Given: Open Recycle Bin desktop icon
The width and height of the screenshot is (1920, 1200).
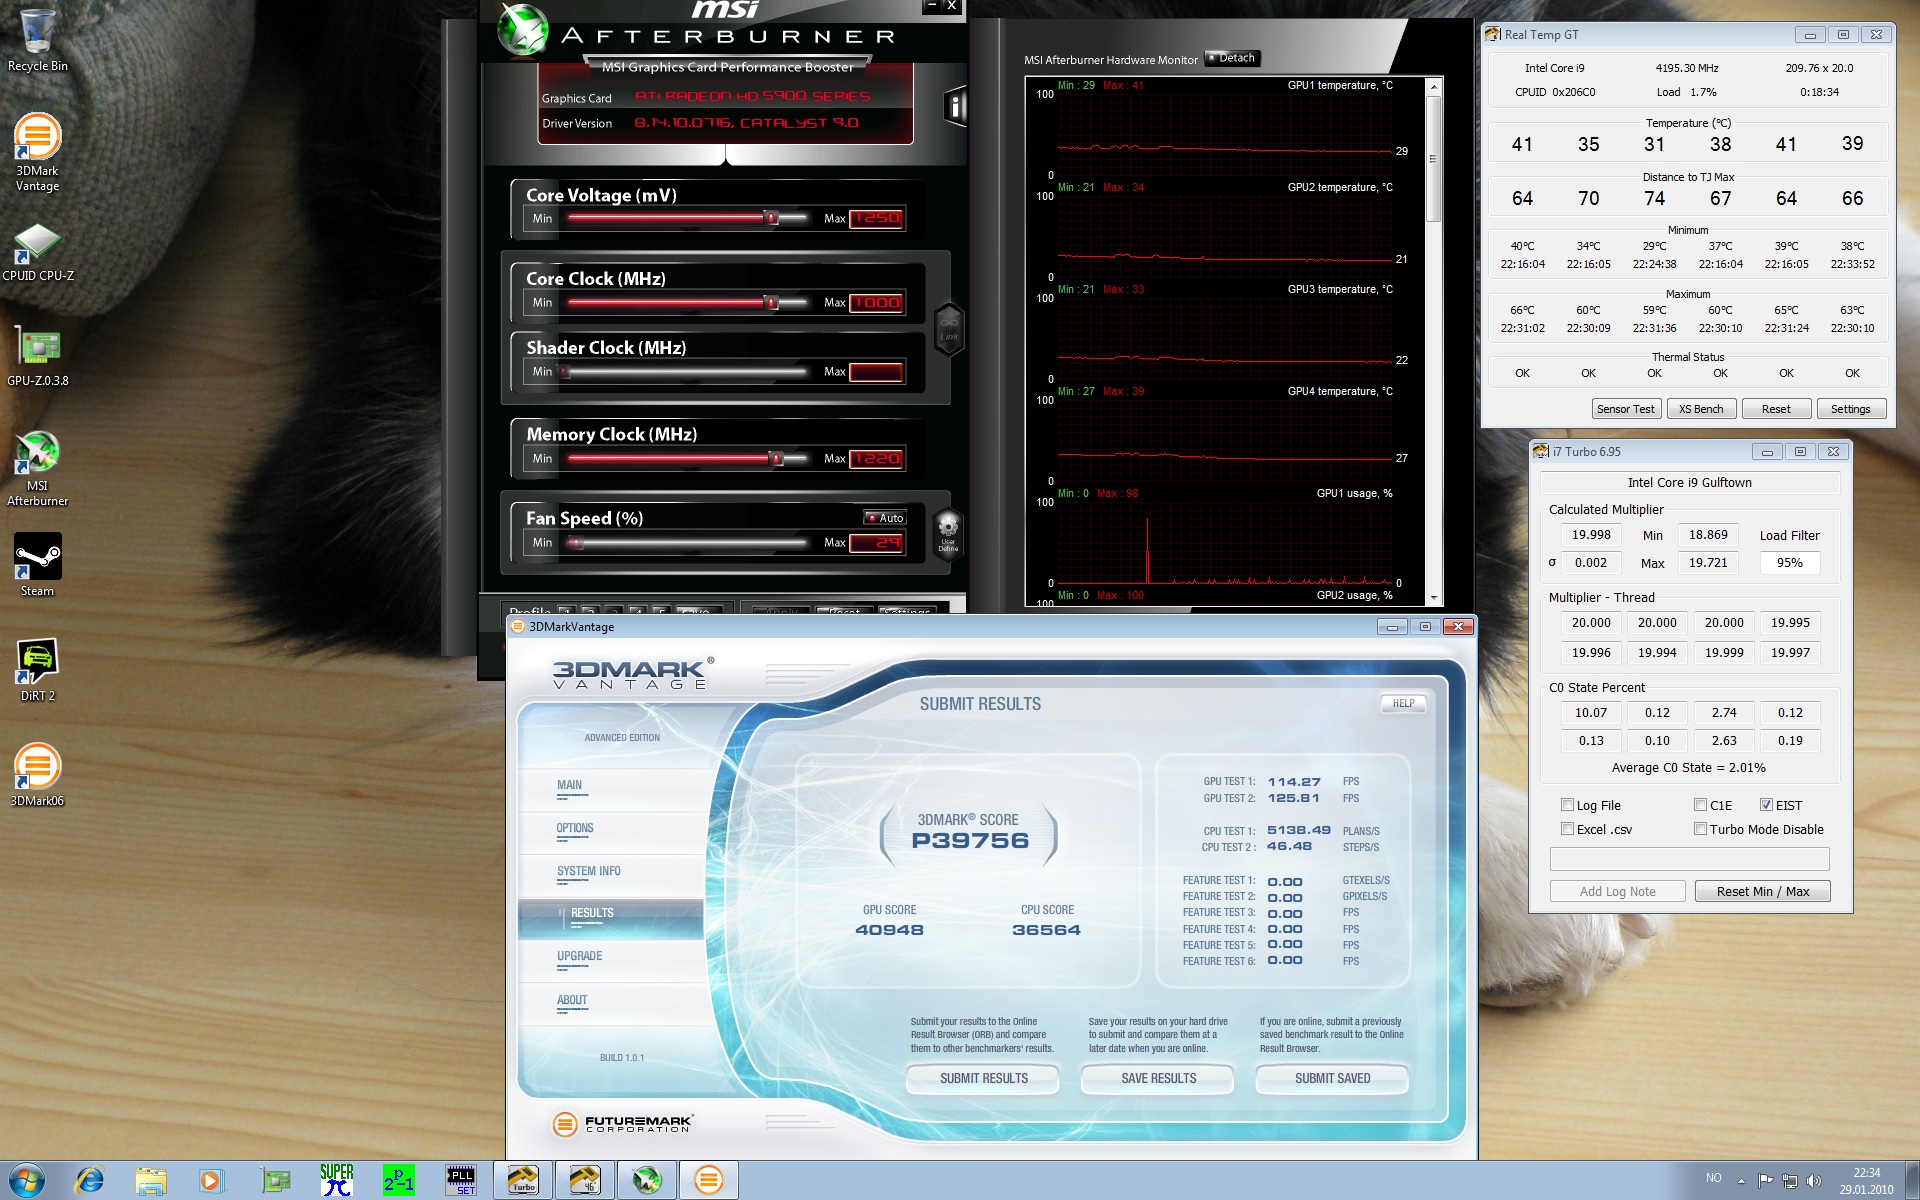Looking at the screenshot, I should click(37, 40).
